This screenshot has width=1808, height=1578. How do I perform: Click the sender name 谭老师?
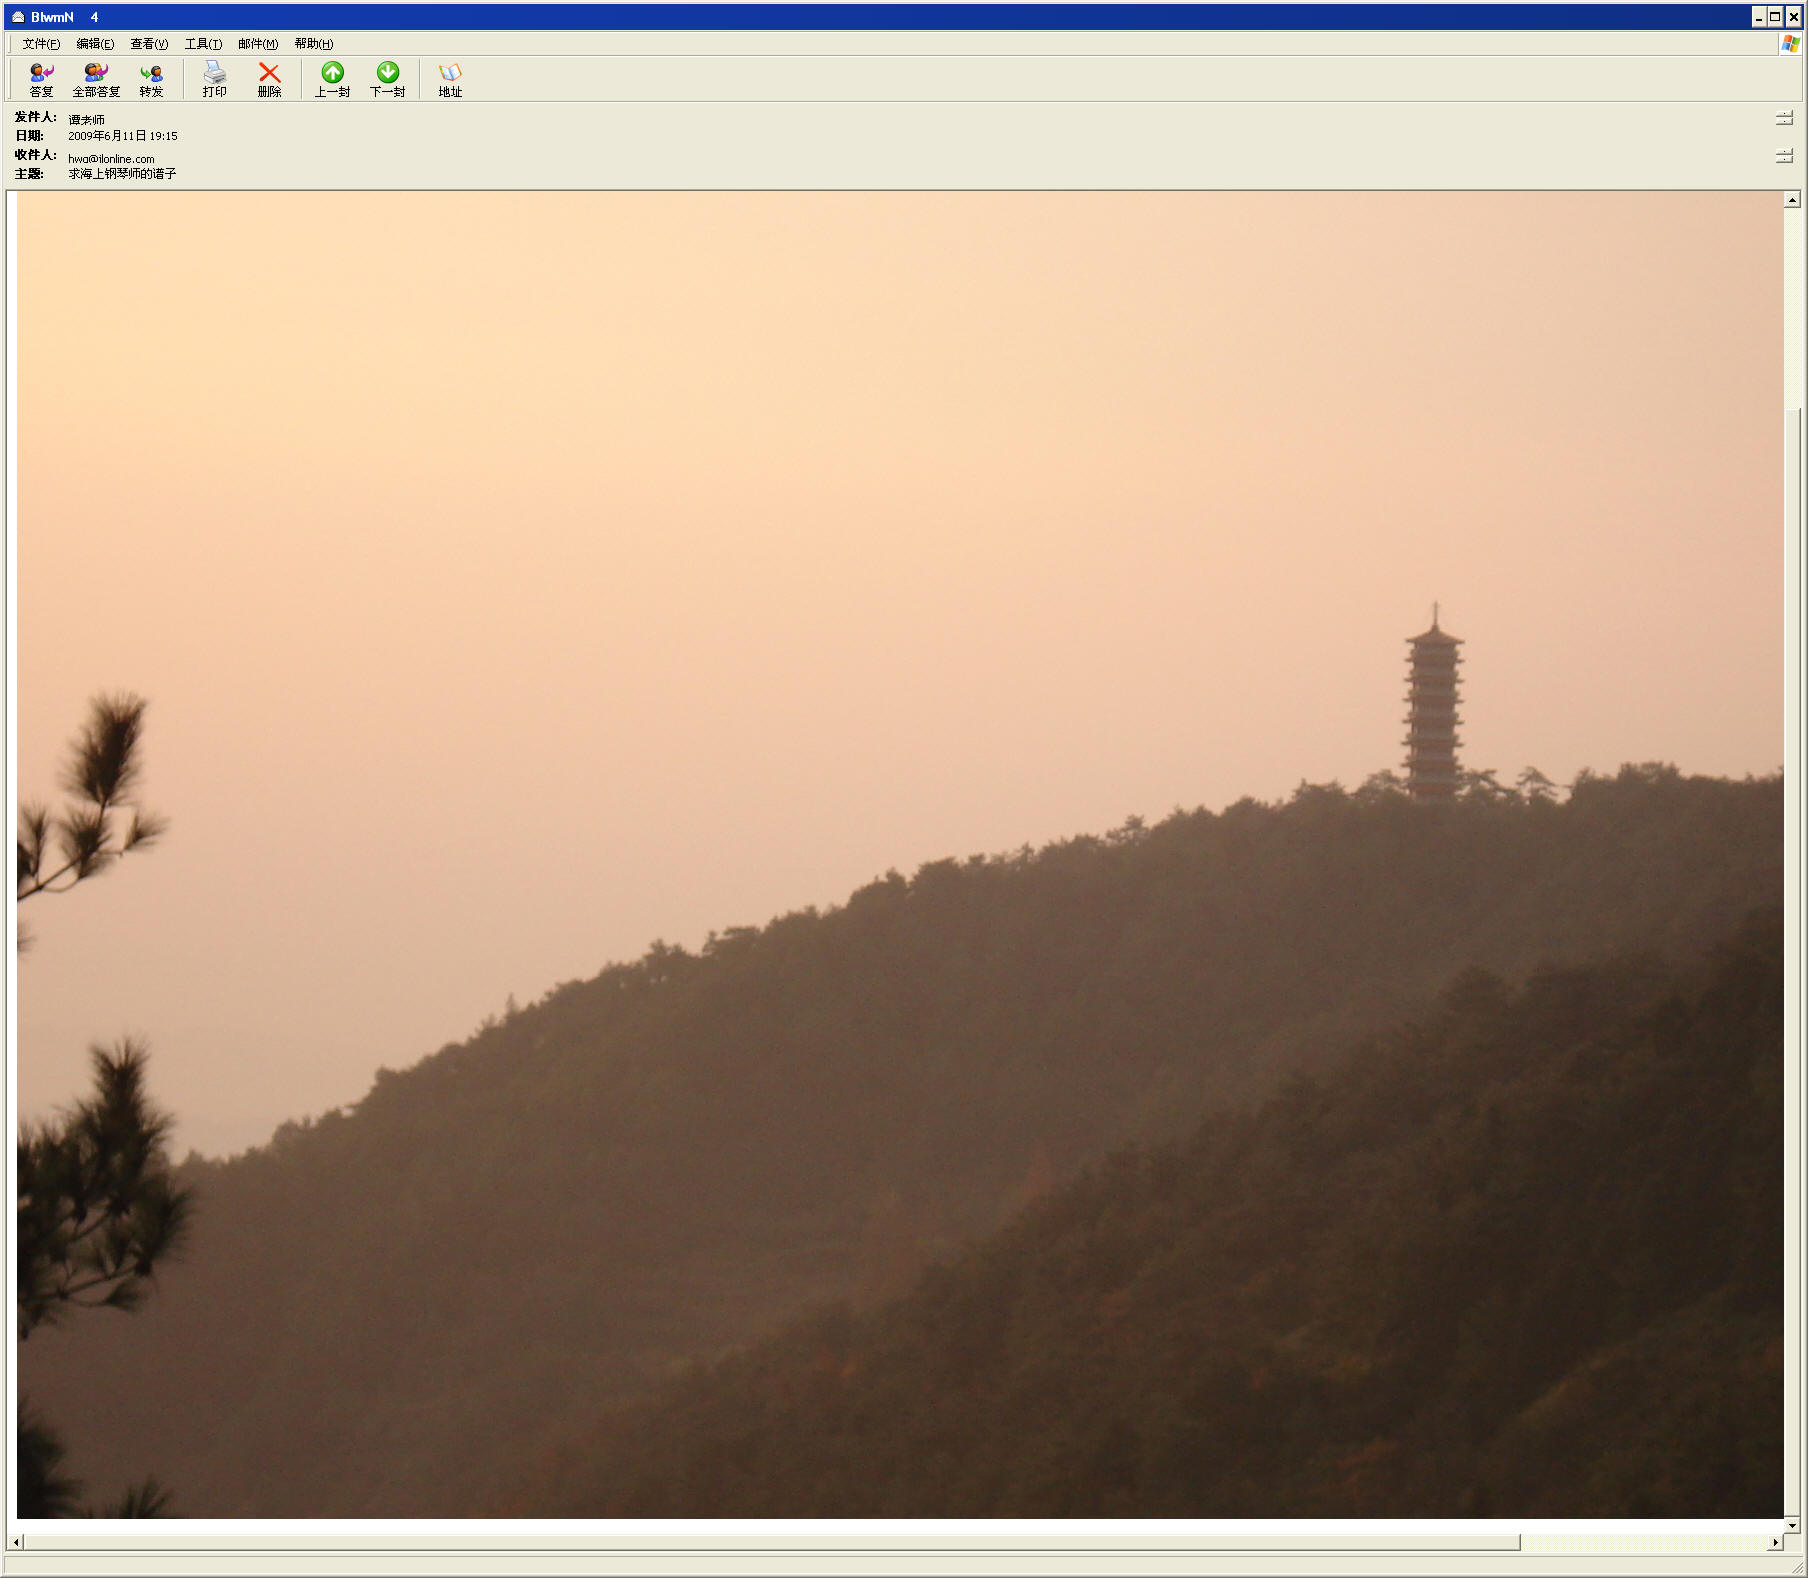[86, 120]
